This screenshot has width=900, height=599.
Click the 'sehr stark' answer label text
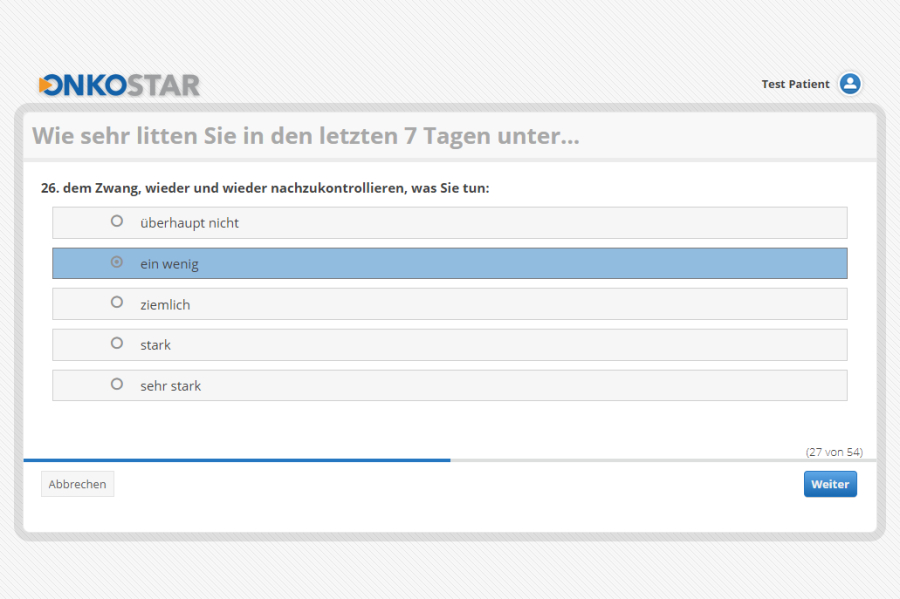click(x=170, y=386)
